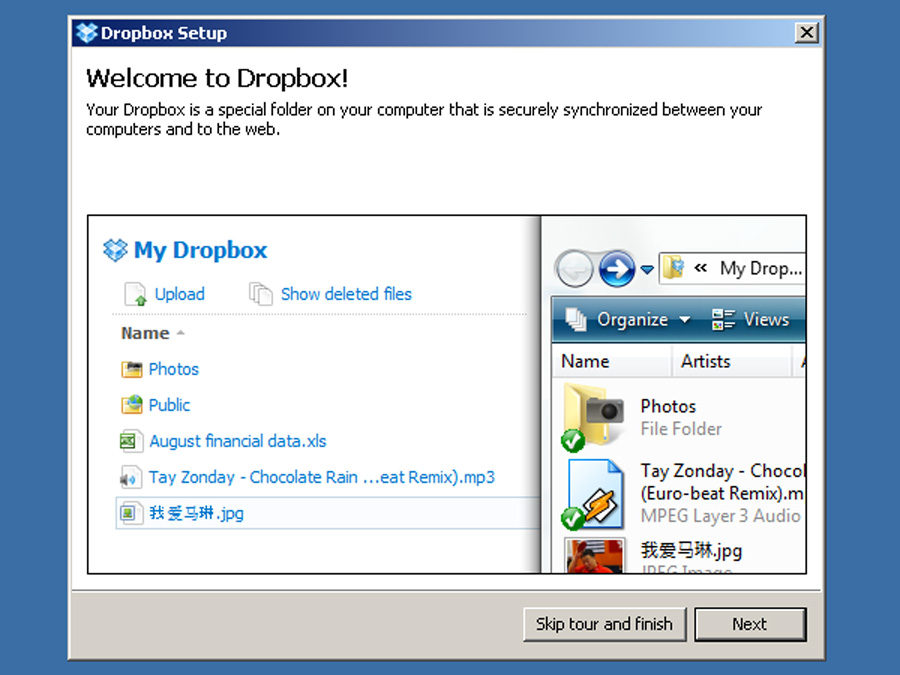The image size is (900, 675).
Task: Open the Views toolbar menu
Action: pyautogui.click(x=752, y=320)
